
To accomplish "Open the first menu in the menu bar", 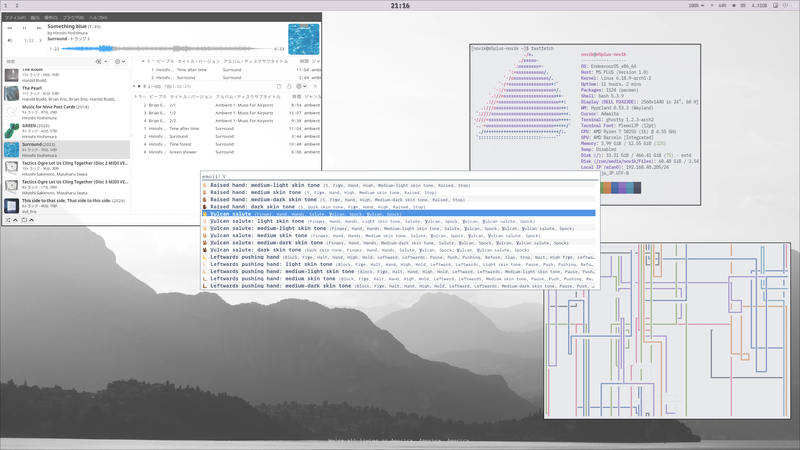I will 13,17.
